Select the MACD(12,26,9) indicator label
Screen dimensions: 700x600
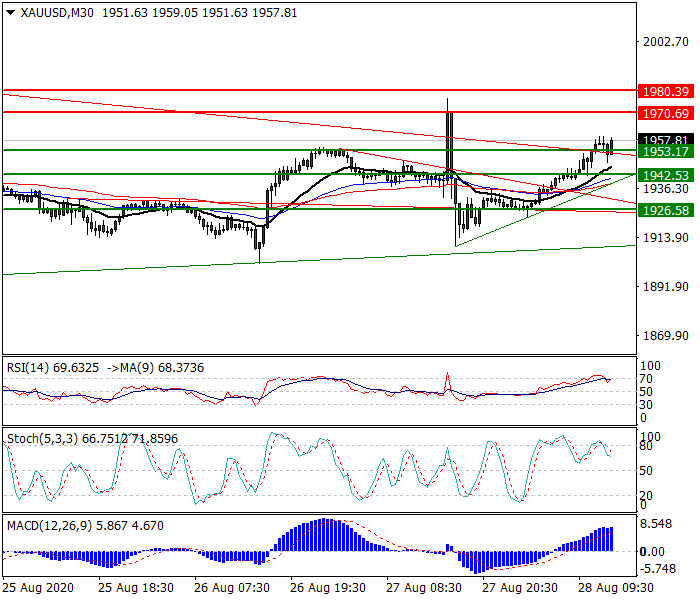pyautogui.click(x=49, y=526)
